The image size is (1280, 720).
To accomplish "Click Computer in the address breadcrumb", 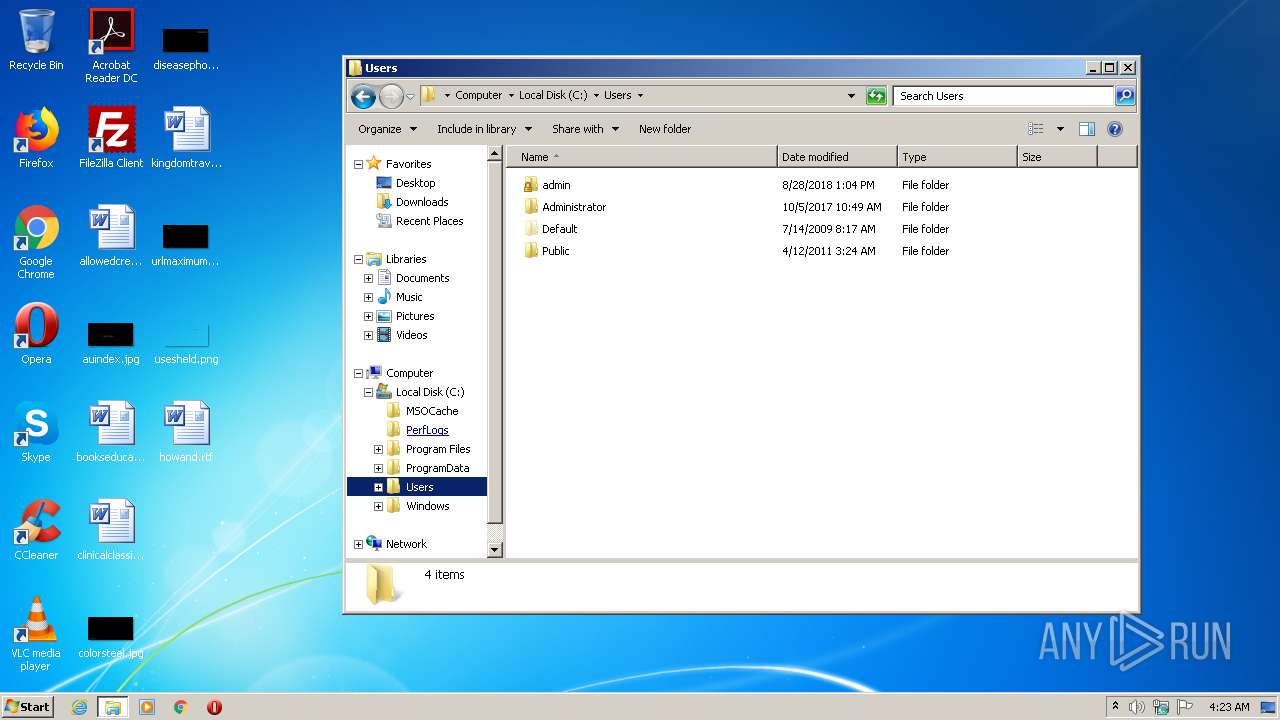I will point(479,96).
